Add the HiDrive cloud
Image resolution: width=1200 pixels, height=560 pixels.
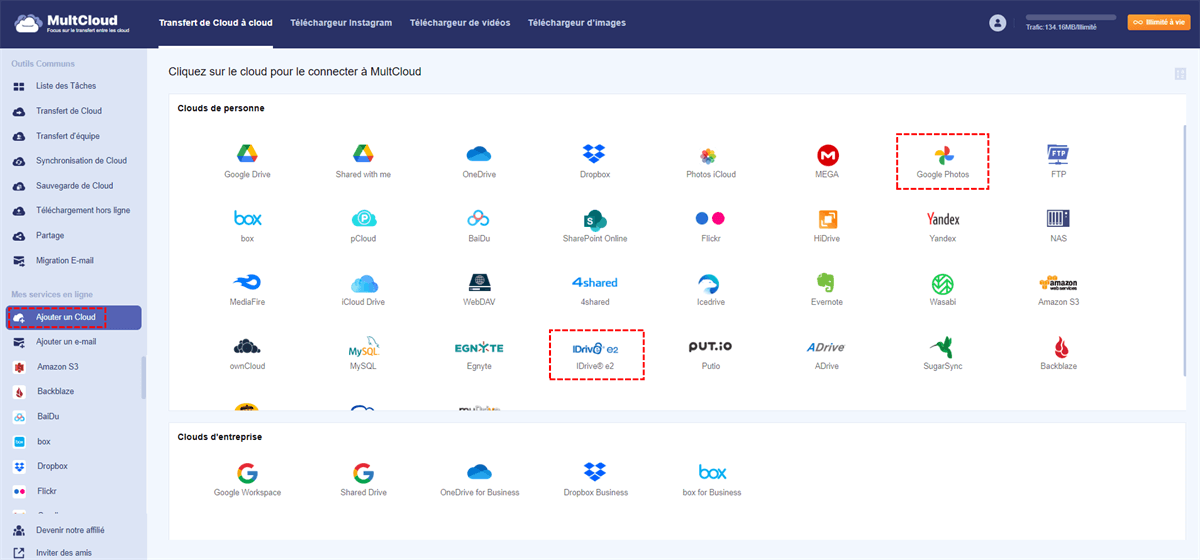[827, 226]
